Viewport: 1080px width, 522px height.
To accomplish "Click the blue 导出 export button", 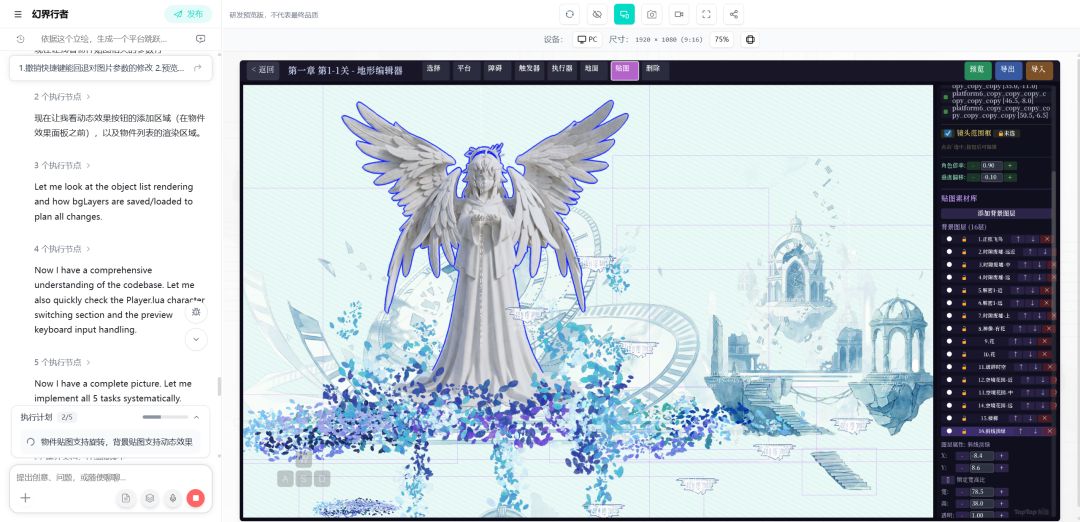I will point(1008,70).
